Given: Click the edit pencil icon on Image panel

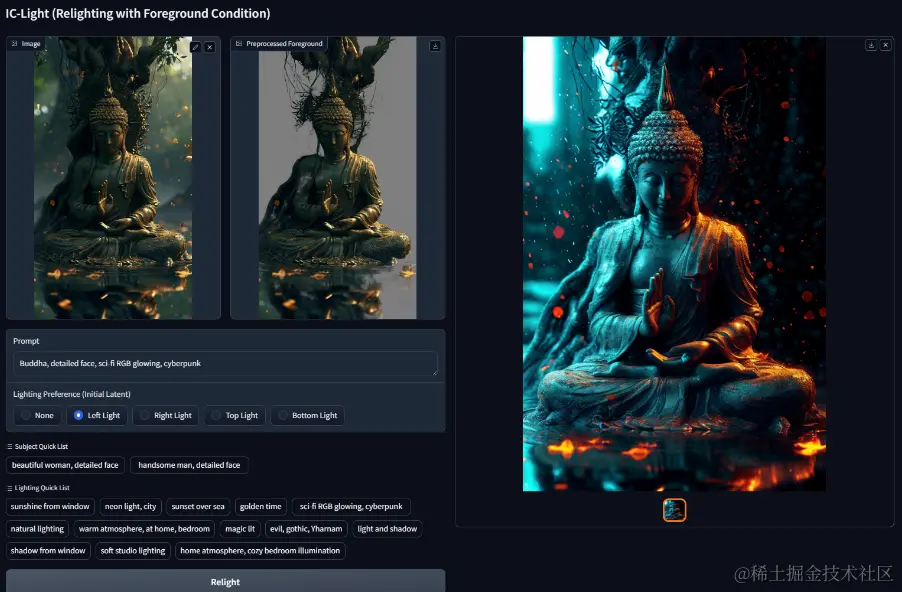Looking at the screenshot, I should (x=196, y=47).
